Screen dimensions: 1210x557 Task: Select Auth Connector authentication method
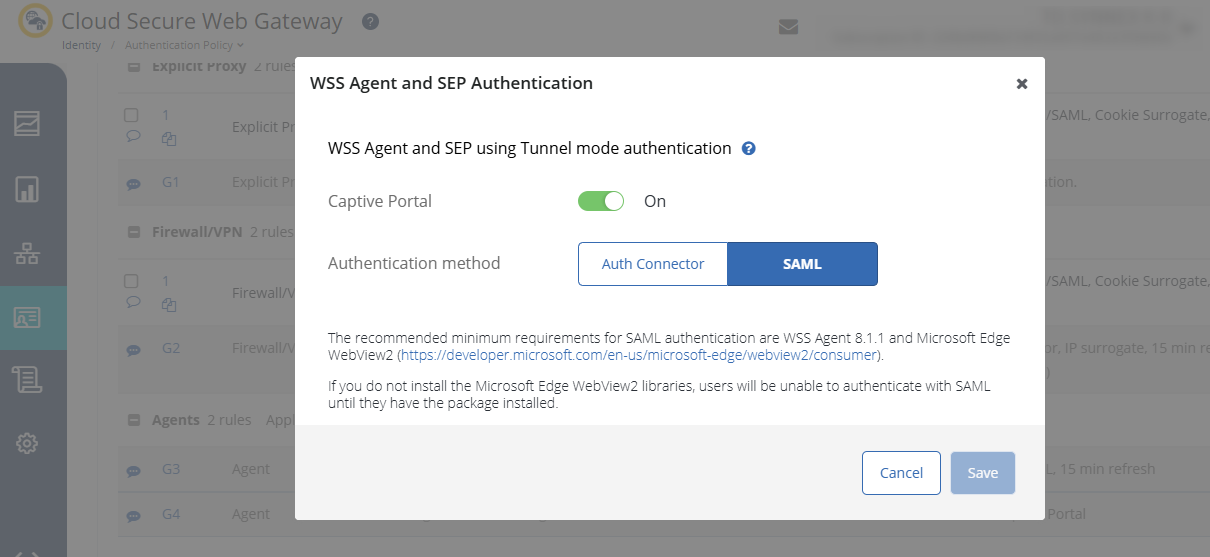tap(653, 264)
